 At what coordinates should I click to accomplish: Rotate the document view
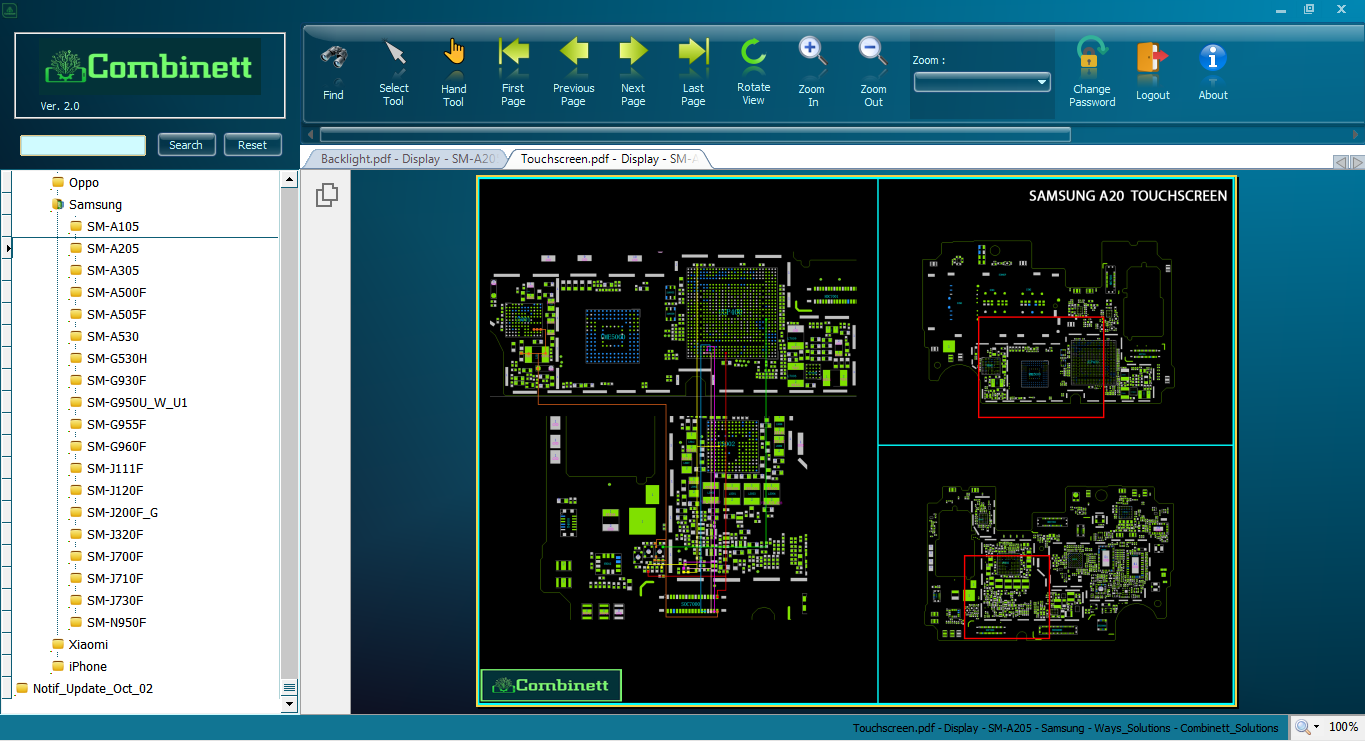coord(753,72)
